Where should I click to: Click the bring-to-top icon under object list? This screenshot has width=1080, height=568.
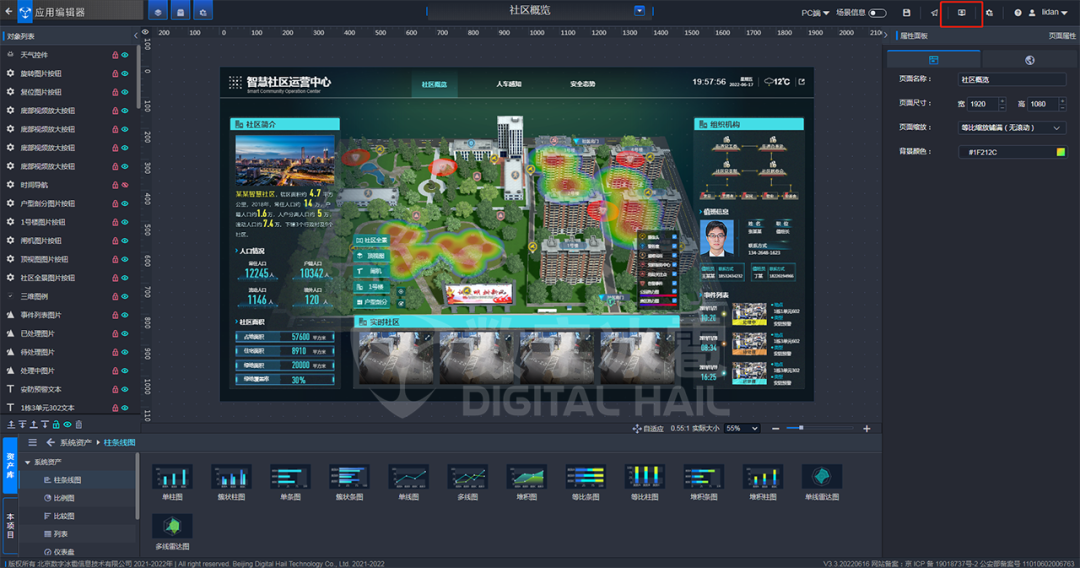click(11, 425)
